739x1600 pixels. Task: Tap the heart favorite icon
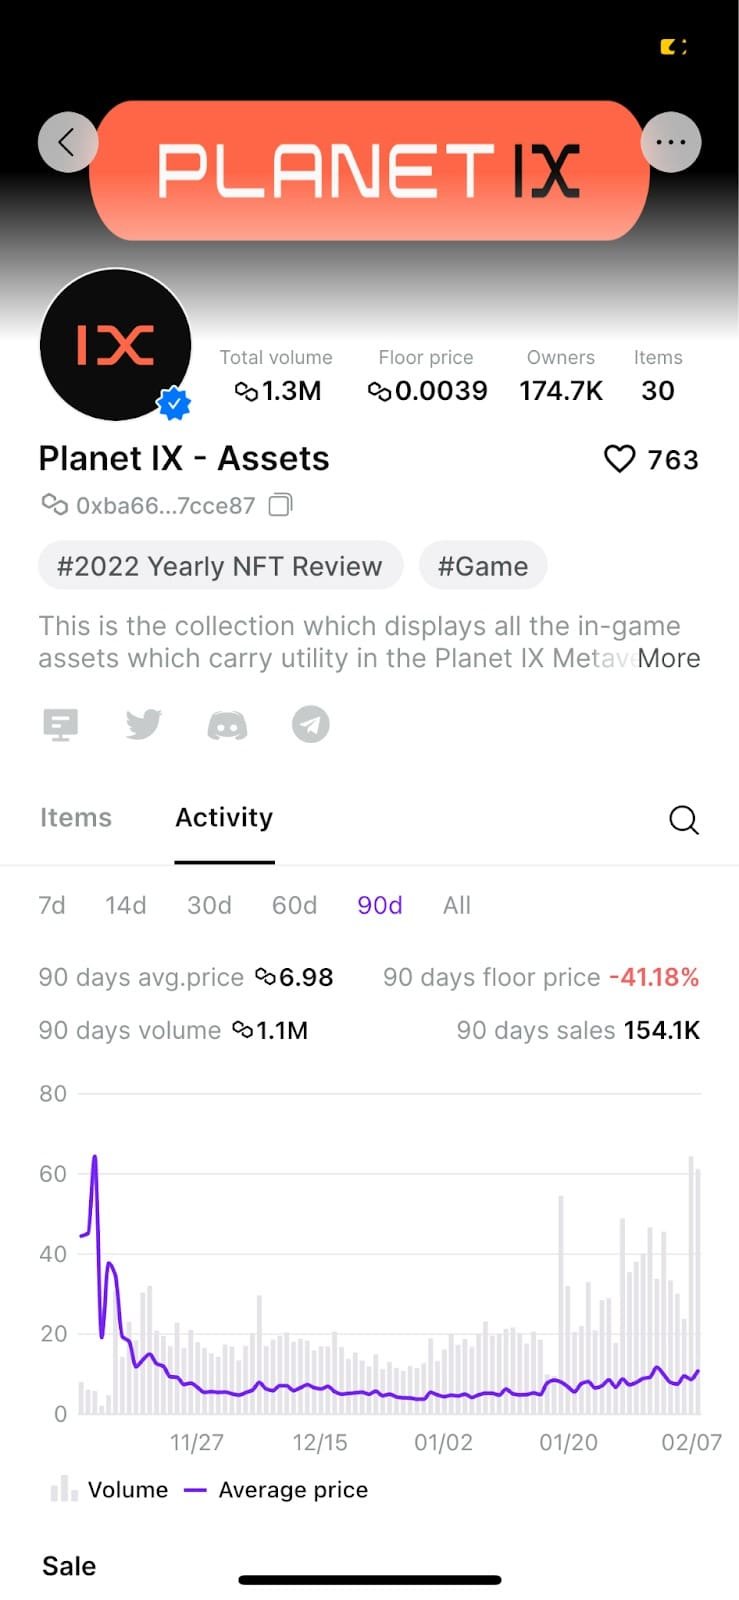pos(620,459)
